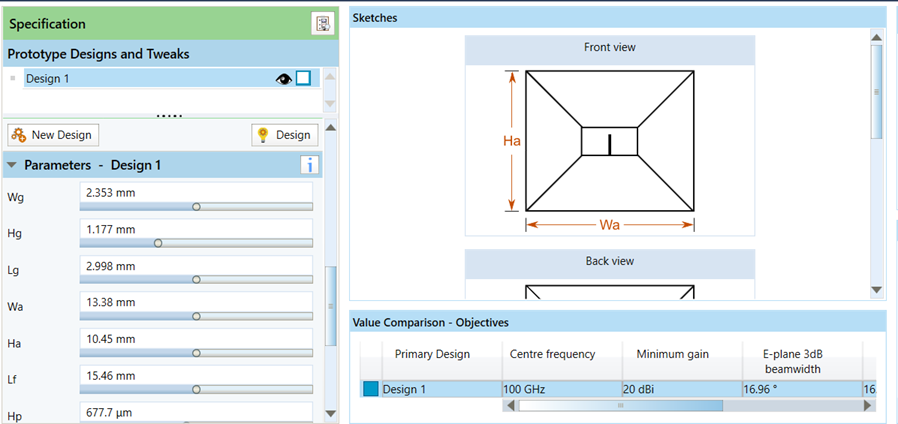Click the objectives table scroll left arrow
The height and width of the screenshot is (424, 898).
pyautogui.click(x=510, y=406)
